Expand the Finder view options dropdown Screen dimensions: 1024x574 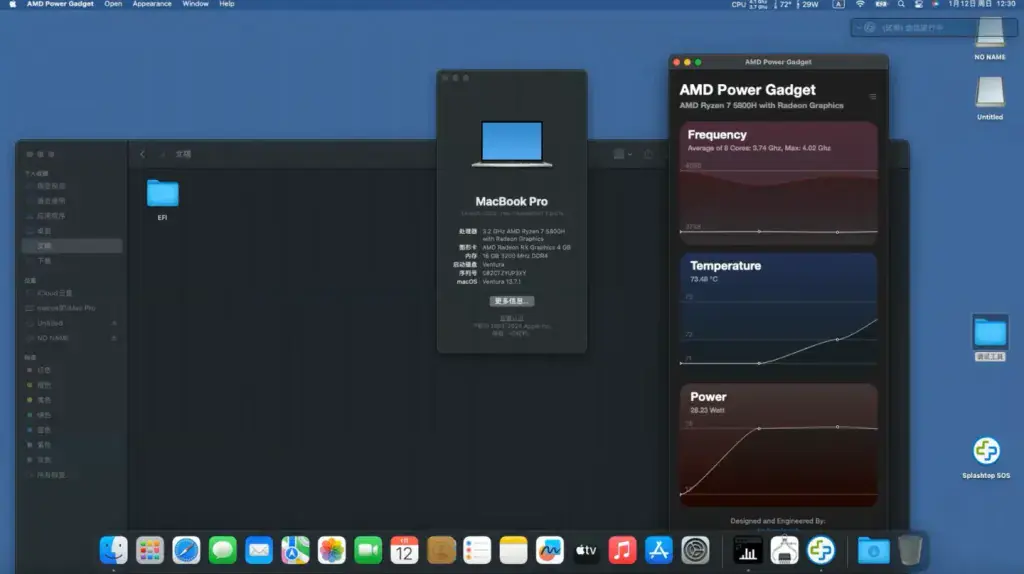click(622, 154)
